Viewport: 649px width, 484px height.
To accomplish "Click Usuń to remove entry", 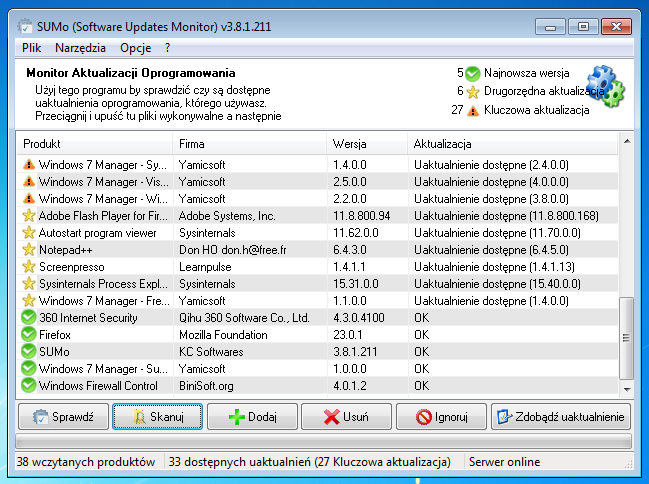I will (x=346, y=417).
